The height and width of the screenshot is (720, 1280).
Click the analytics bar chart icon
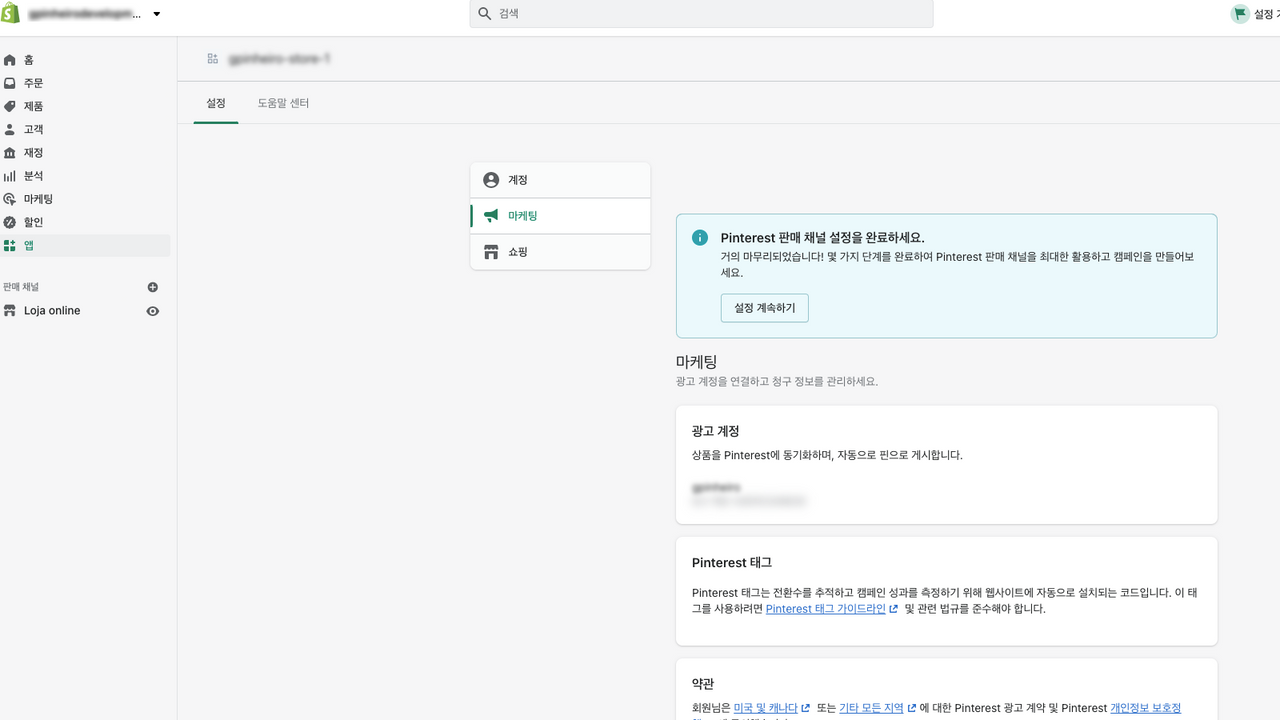click(10, 176)
